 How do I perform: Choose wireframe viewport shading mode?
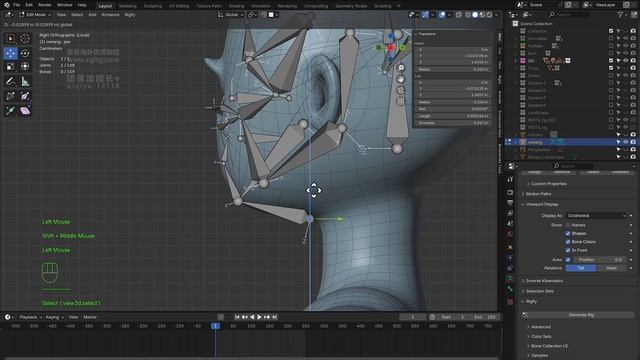pyautogui.click(x=468, y=15)
